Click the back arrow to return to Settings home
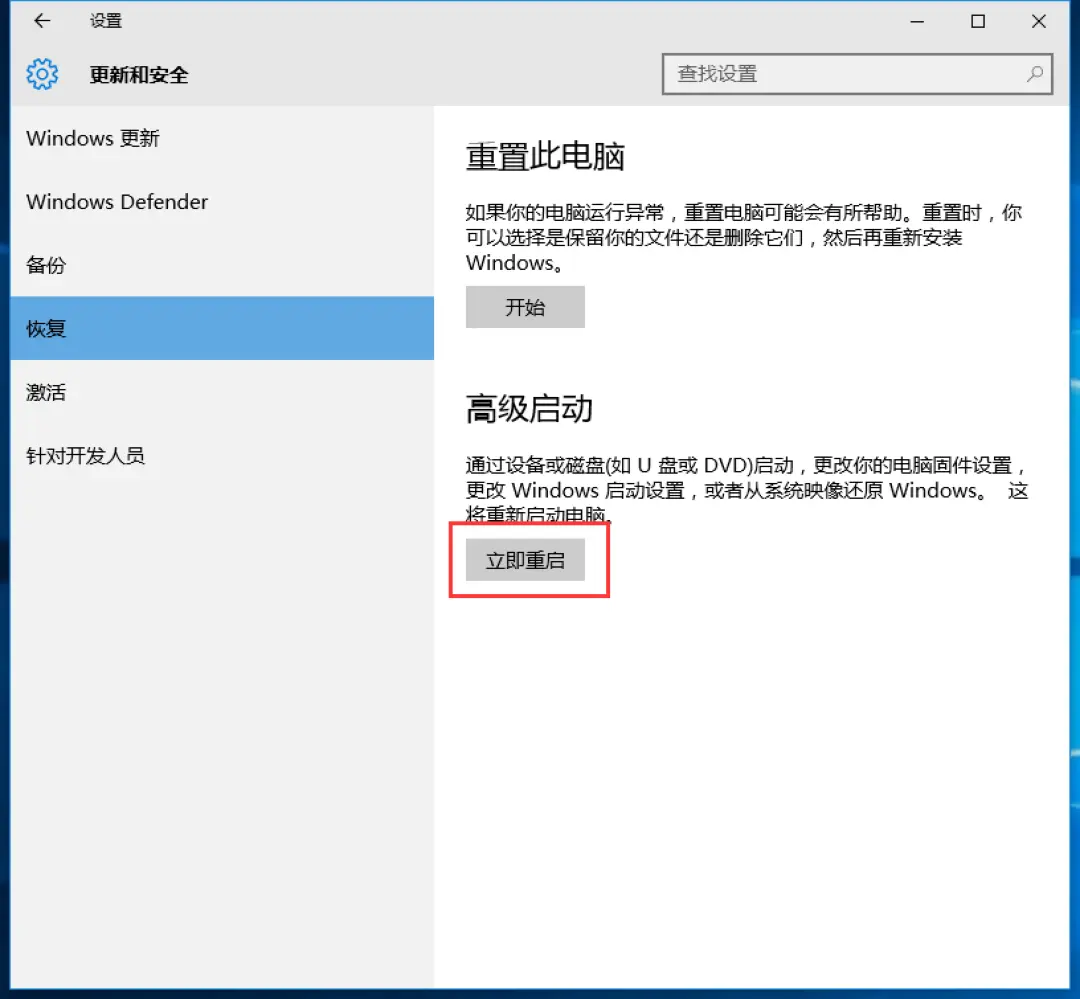This screenshot has height=999, width=1080. point(40,20)
